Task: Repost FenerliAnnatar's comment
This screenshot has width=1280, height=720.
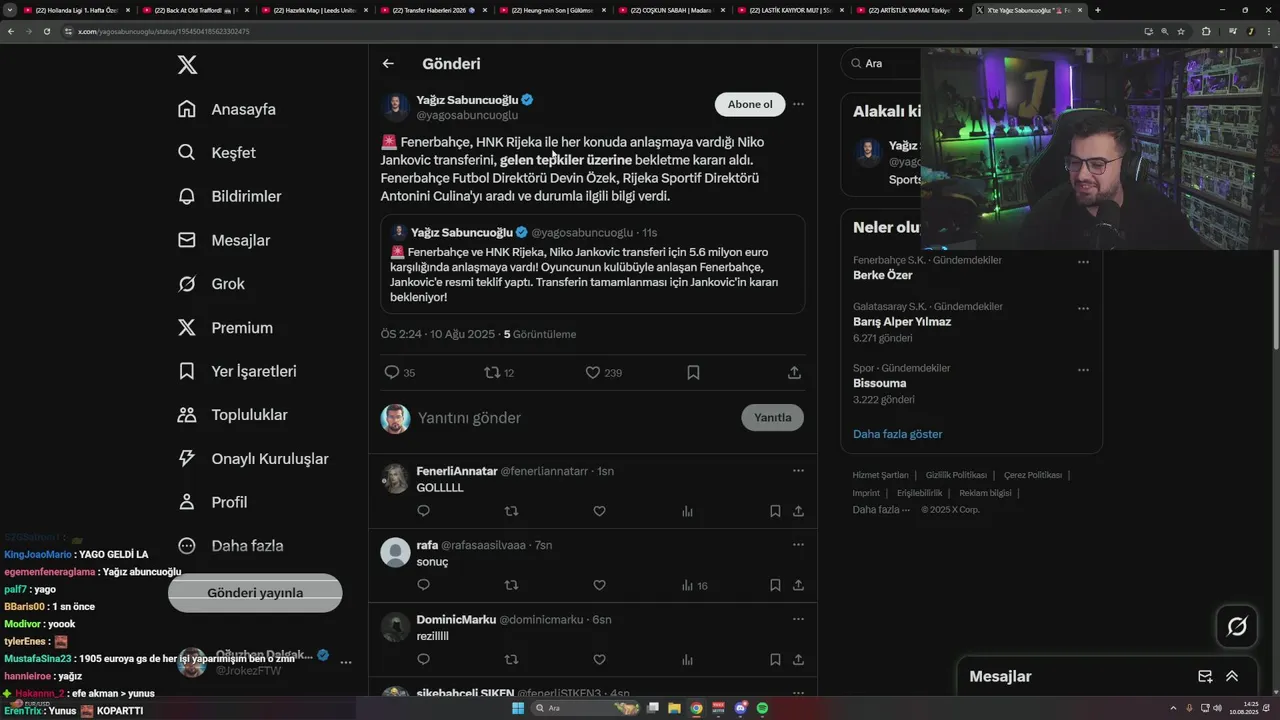Action: [x=511, y=511]
